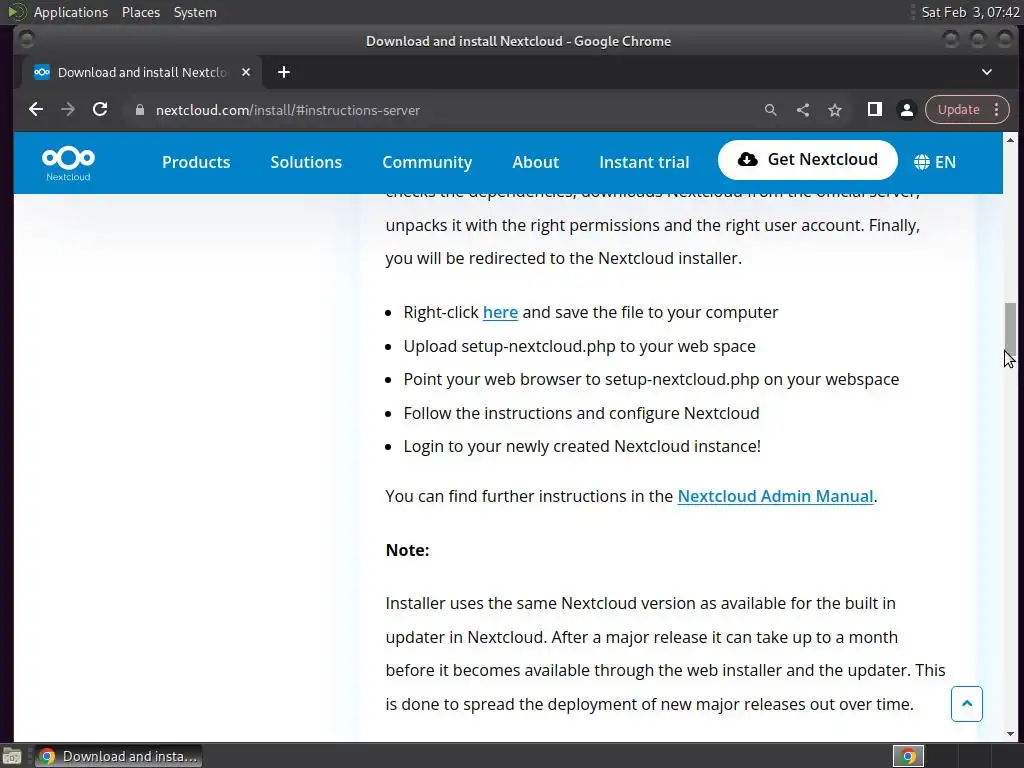Click the lock icon in address bar

tap(139, 110)
